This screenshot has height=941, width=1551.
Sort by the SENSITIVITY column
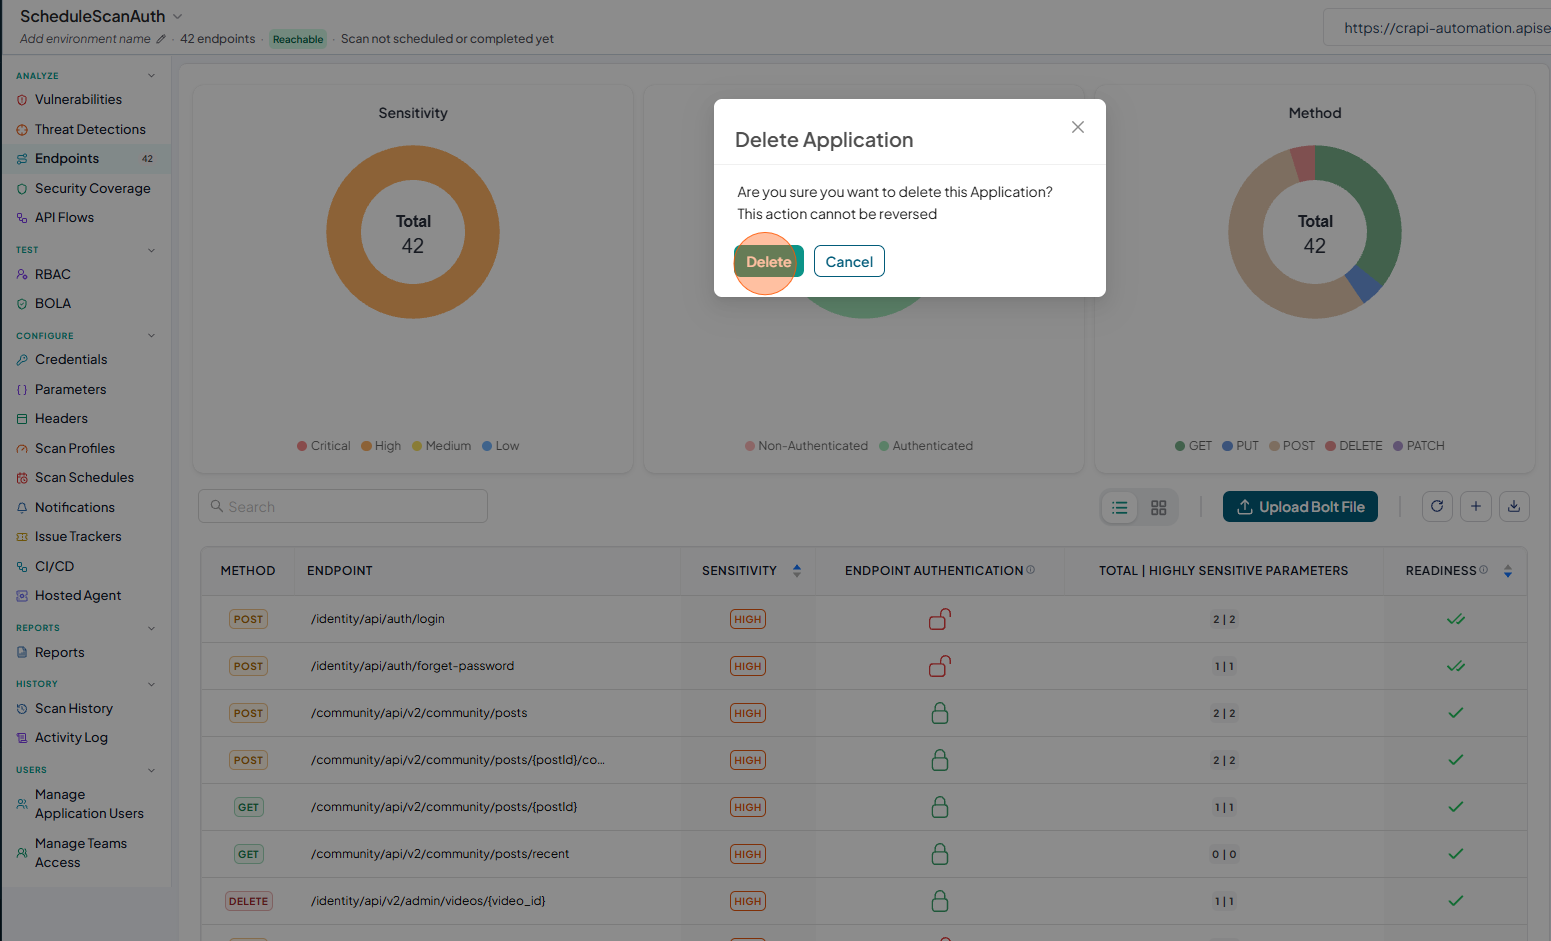[x=797, y=571]
